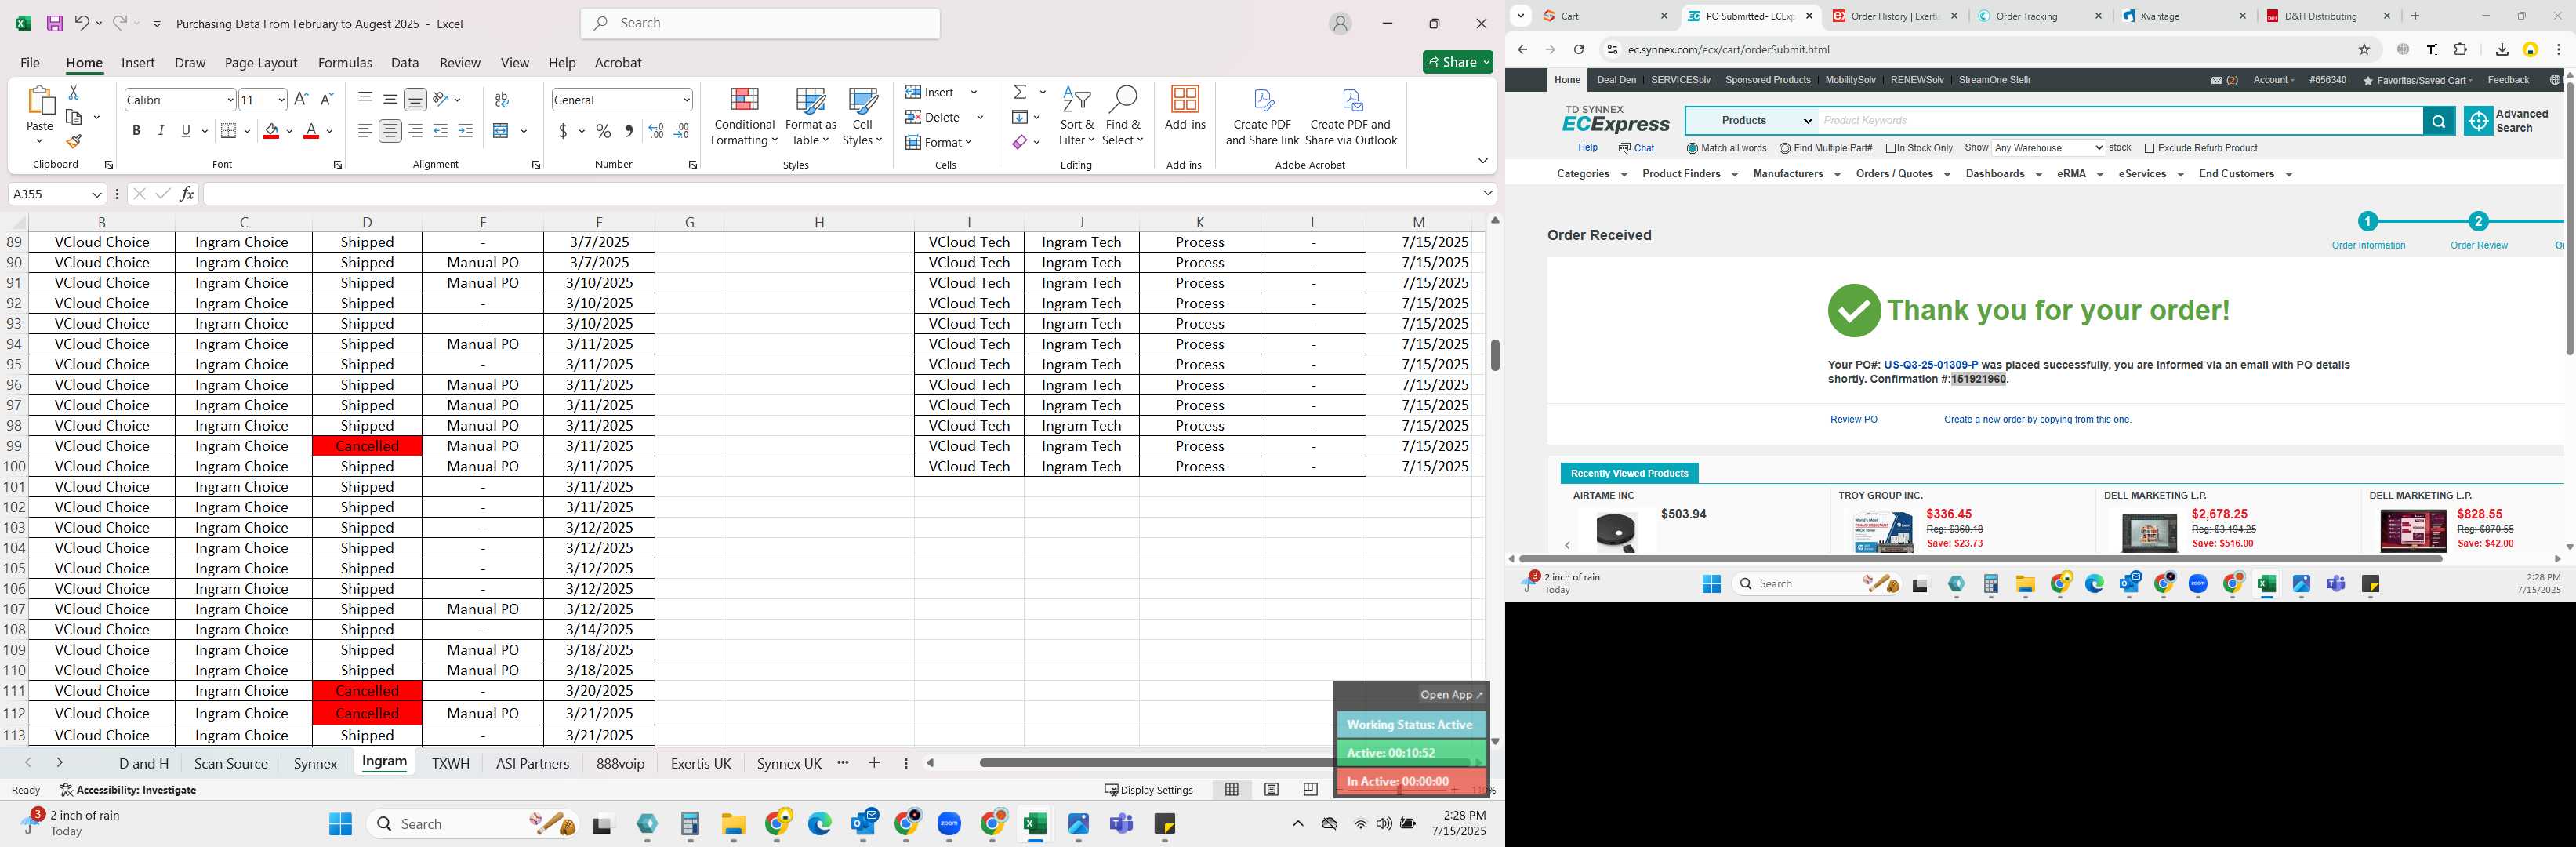Open the Deal Den menu item
The height and width of the screenshot is (847, 2576).
[1616, 80]
